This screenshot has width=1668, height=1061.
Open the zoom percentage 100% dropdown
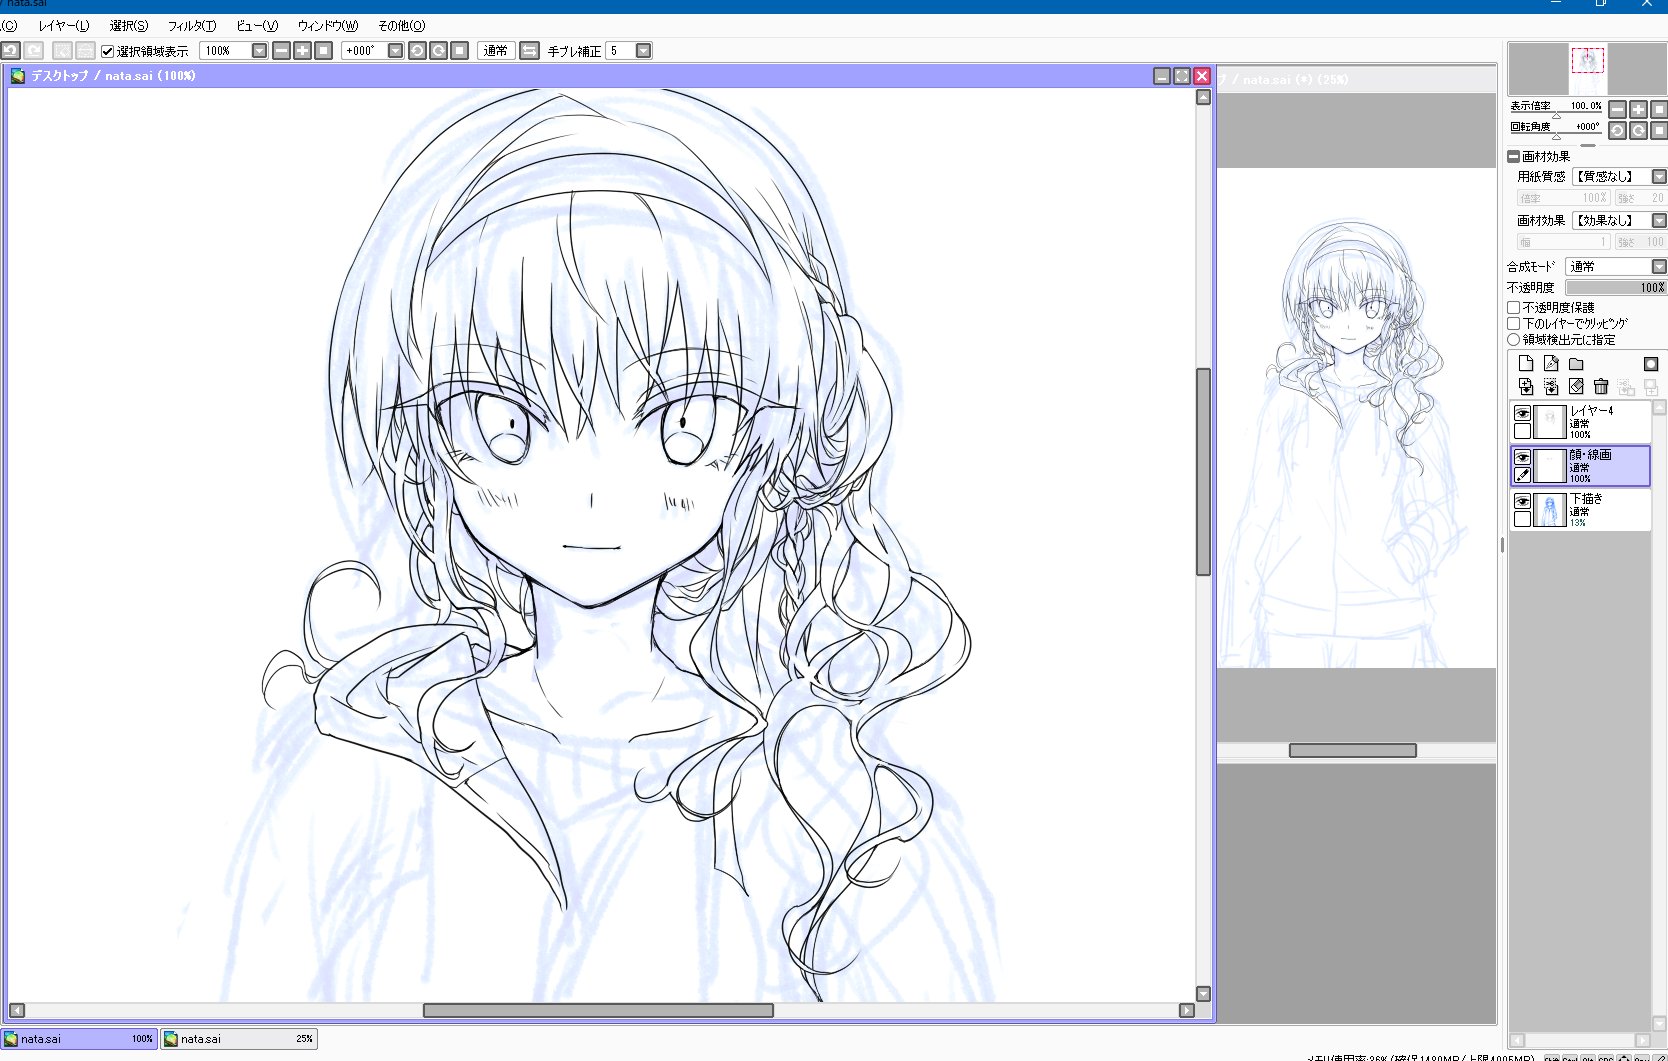(x=259, y=50)
